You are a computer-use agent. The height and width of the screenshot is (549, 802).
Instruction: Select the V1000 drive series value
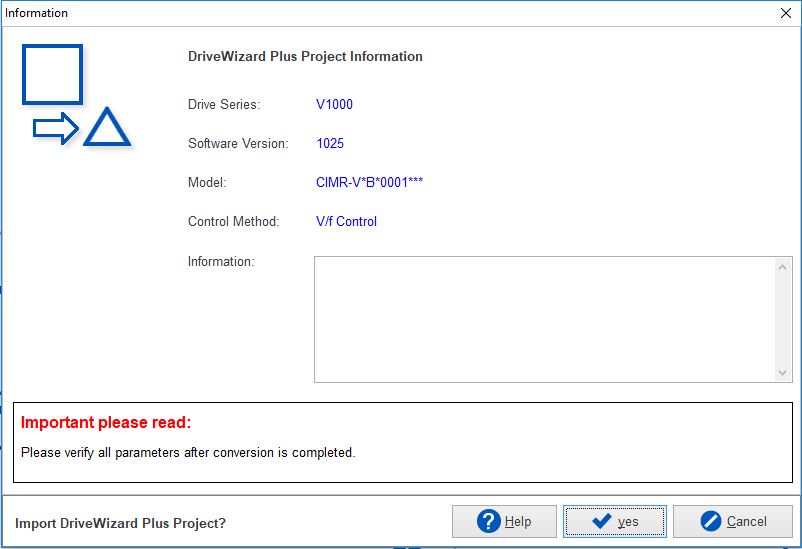click(335, 104)
